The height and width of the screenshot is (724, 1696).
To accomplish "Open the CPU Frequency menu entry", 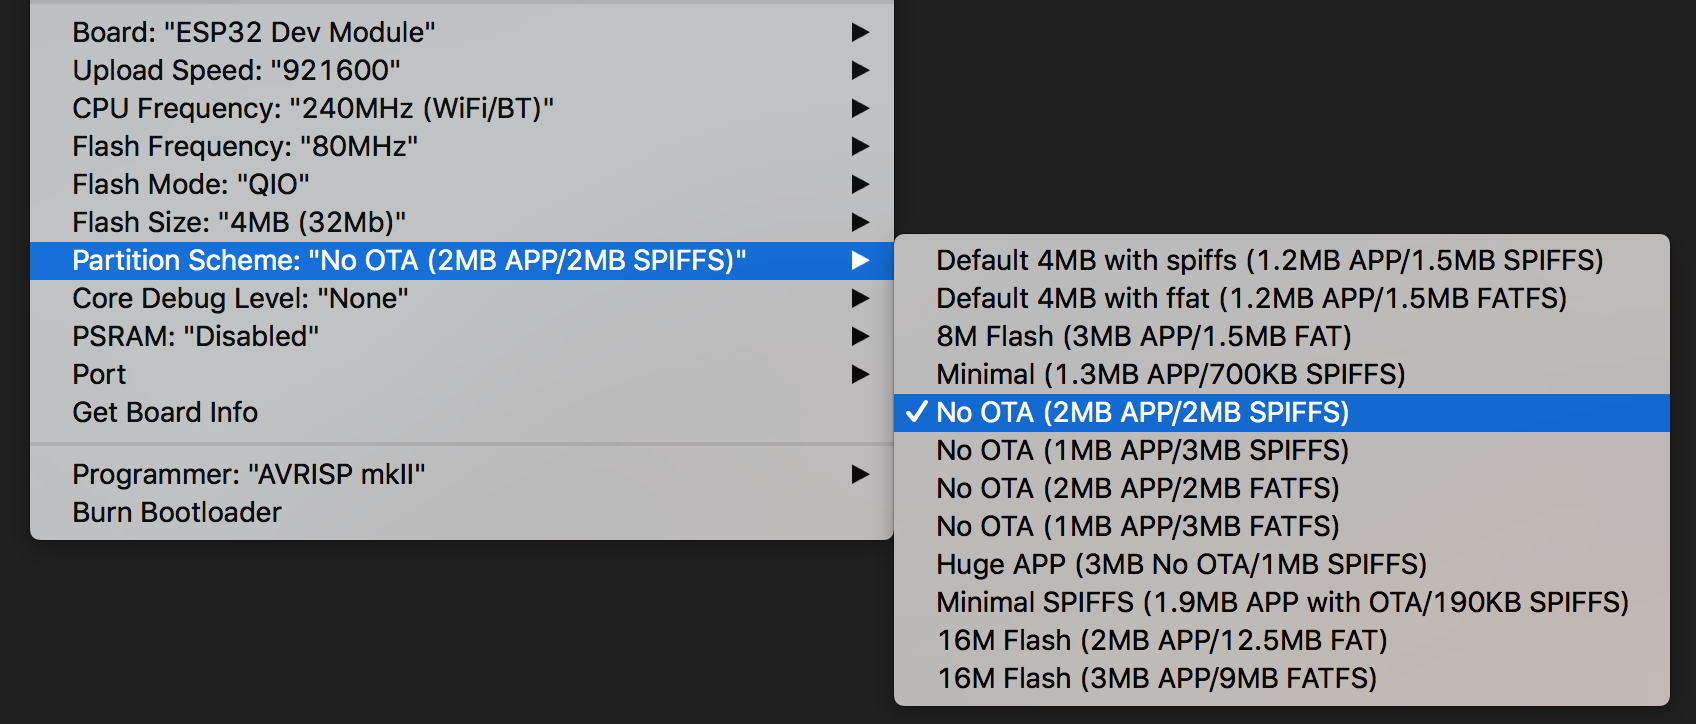I will pyautogui.click(x=313, y=108).
